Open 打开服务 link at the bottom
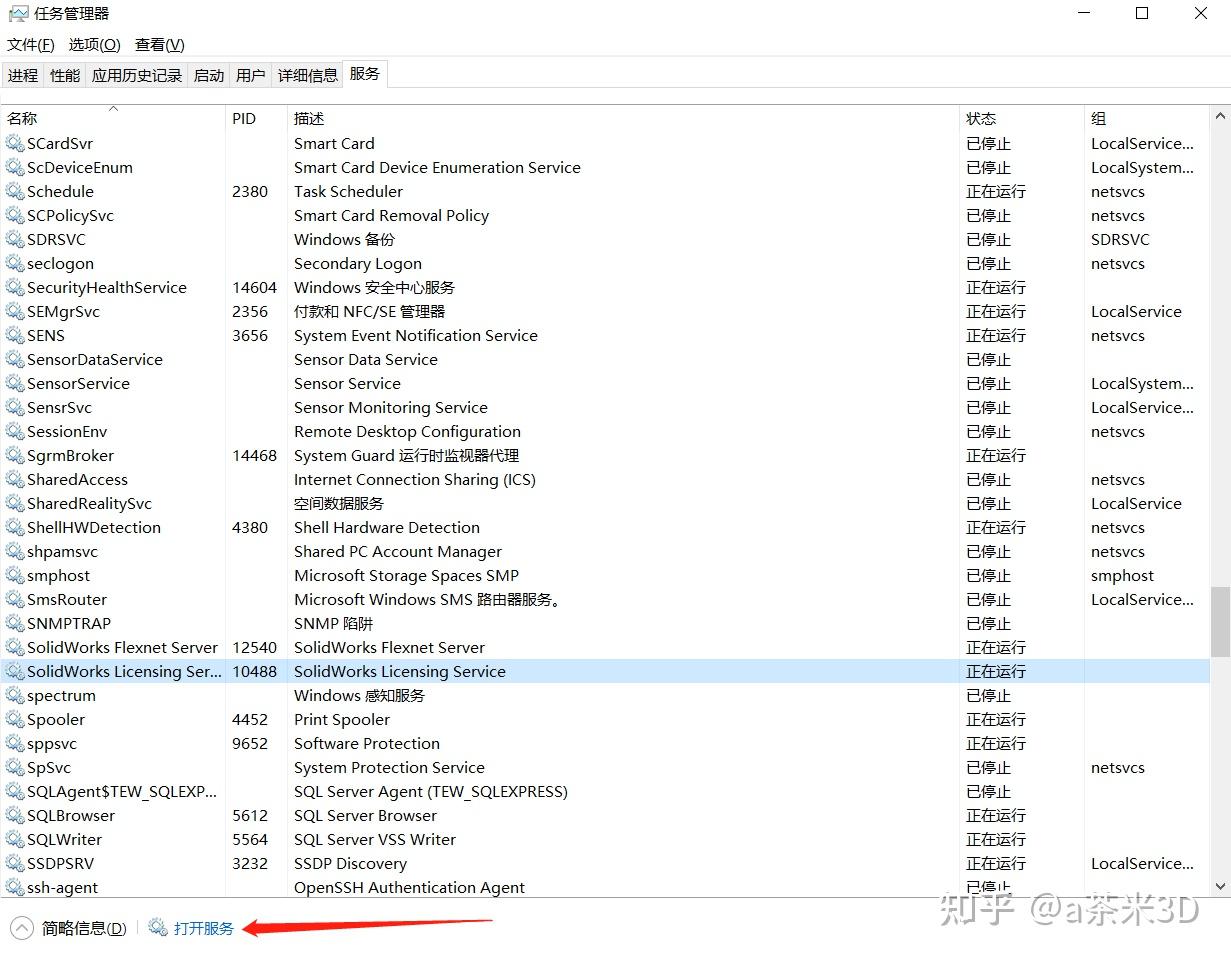Screen dimensions: 1231x958 click(200, 927)
